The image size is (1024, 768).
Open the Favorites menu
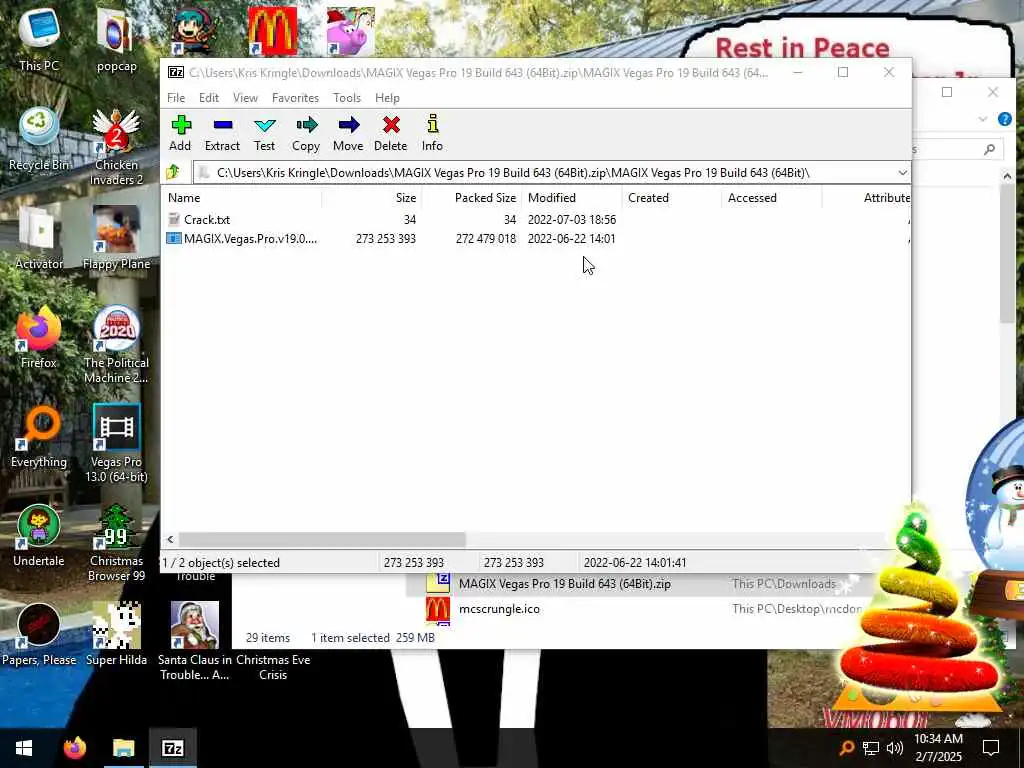pos(295,98)
